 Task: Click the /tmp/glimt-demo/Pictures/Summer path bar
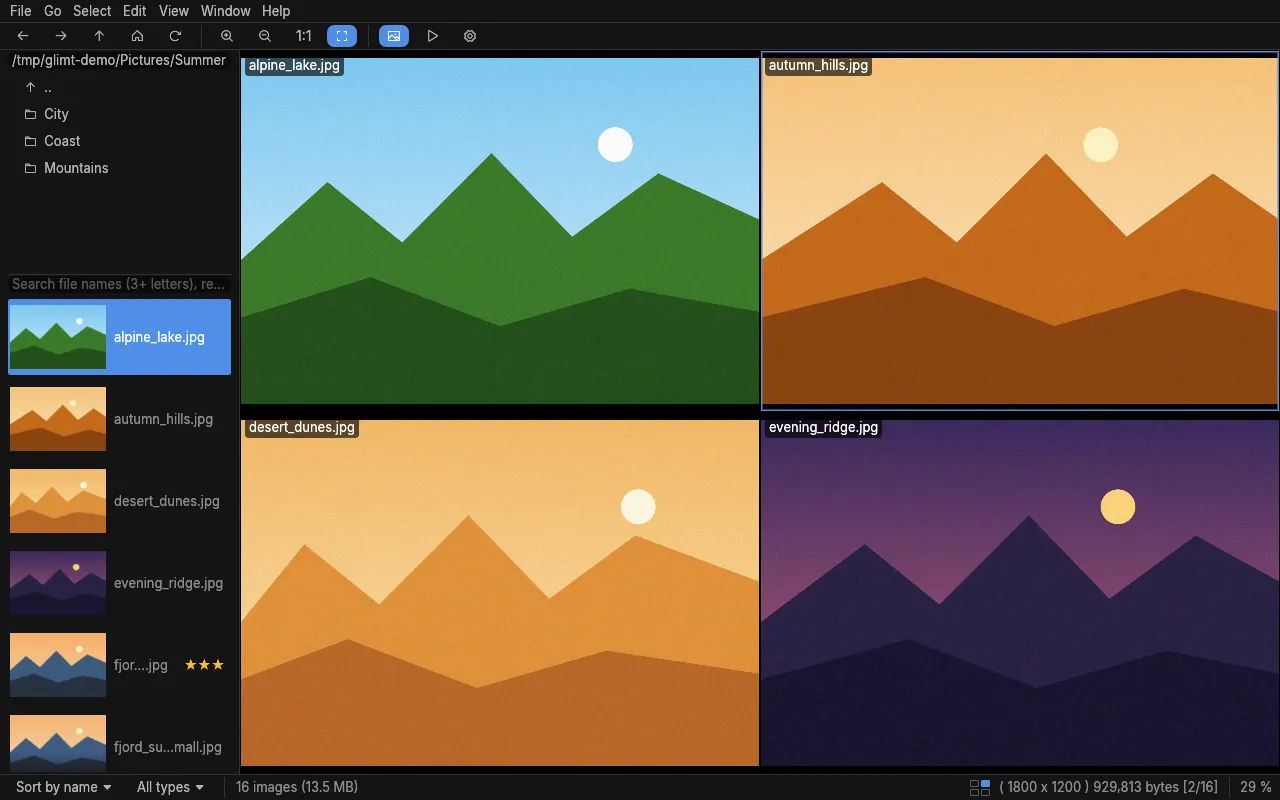(x=119, y=60)
